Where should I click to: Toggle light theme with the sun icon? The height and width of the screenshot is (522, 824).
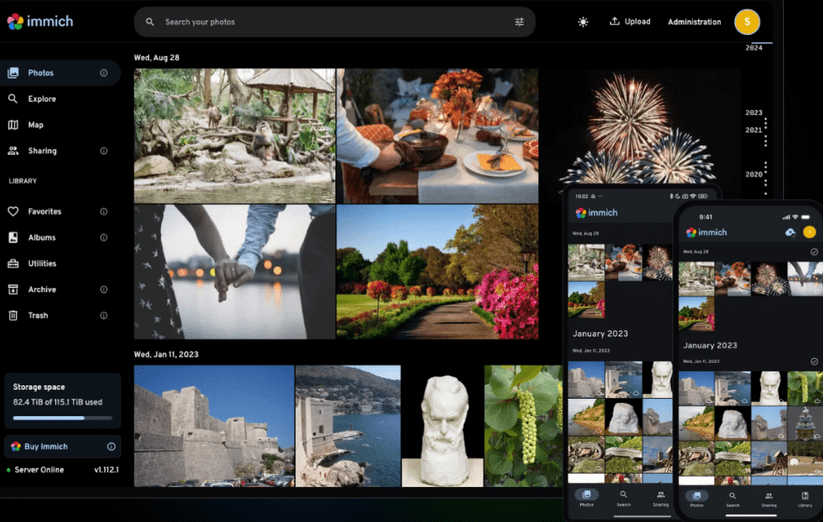point(583,22)
